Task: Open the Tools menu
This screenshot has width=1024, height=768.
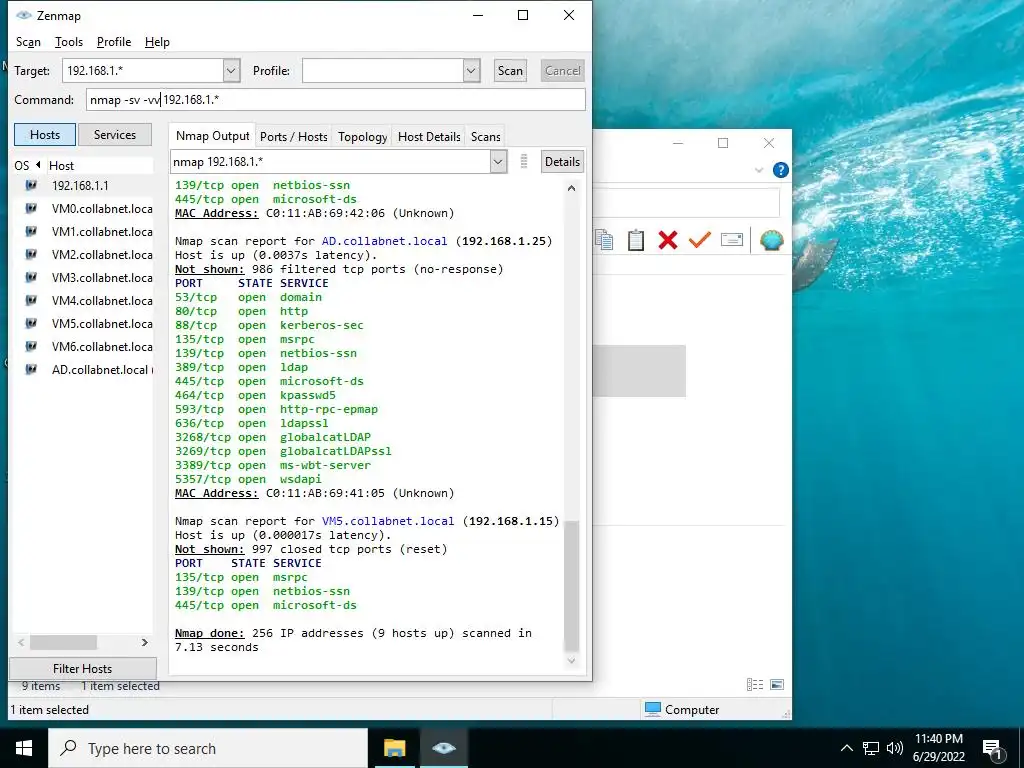Action: click(69, 42)
